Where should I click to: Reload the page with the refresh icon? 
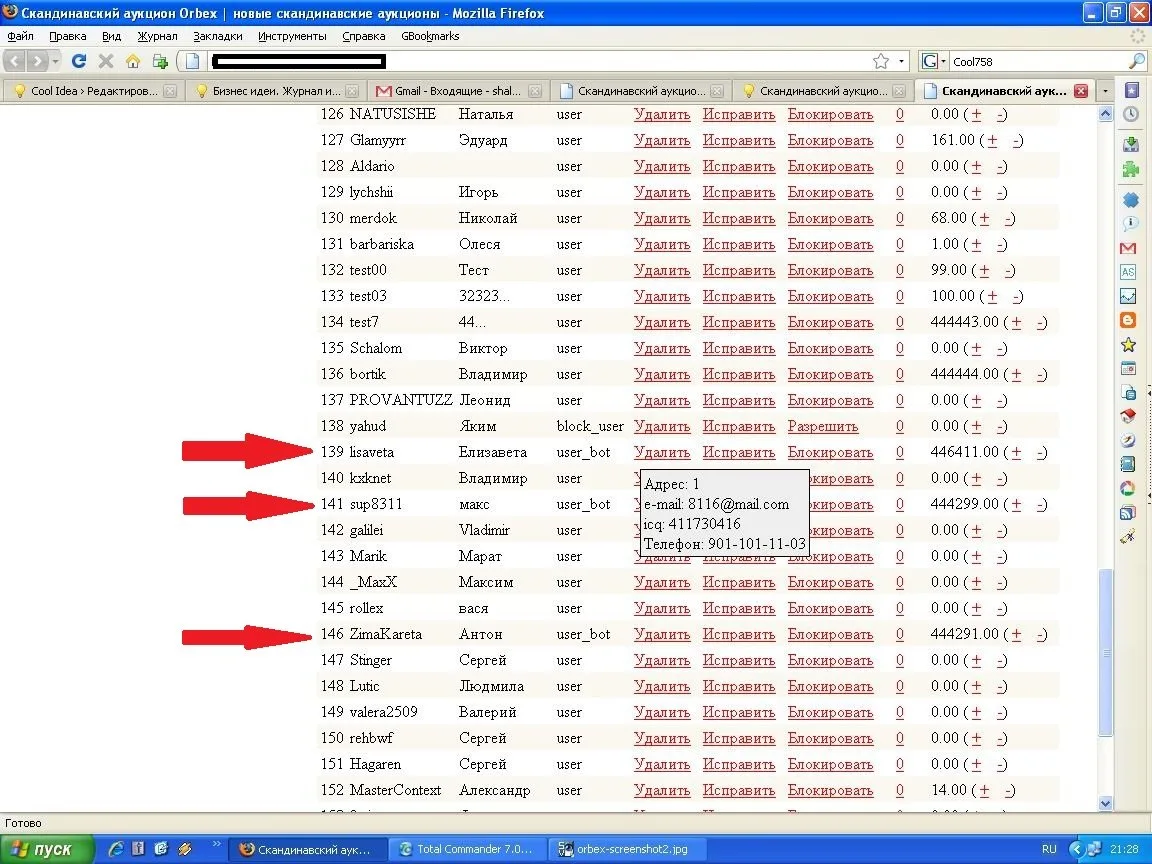pos(79,61)
